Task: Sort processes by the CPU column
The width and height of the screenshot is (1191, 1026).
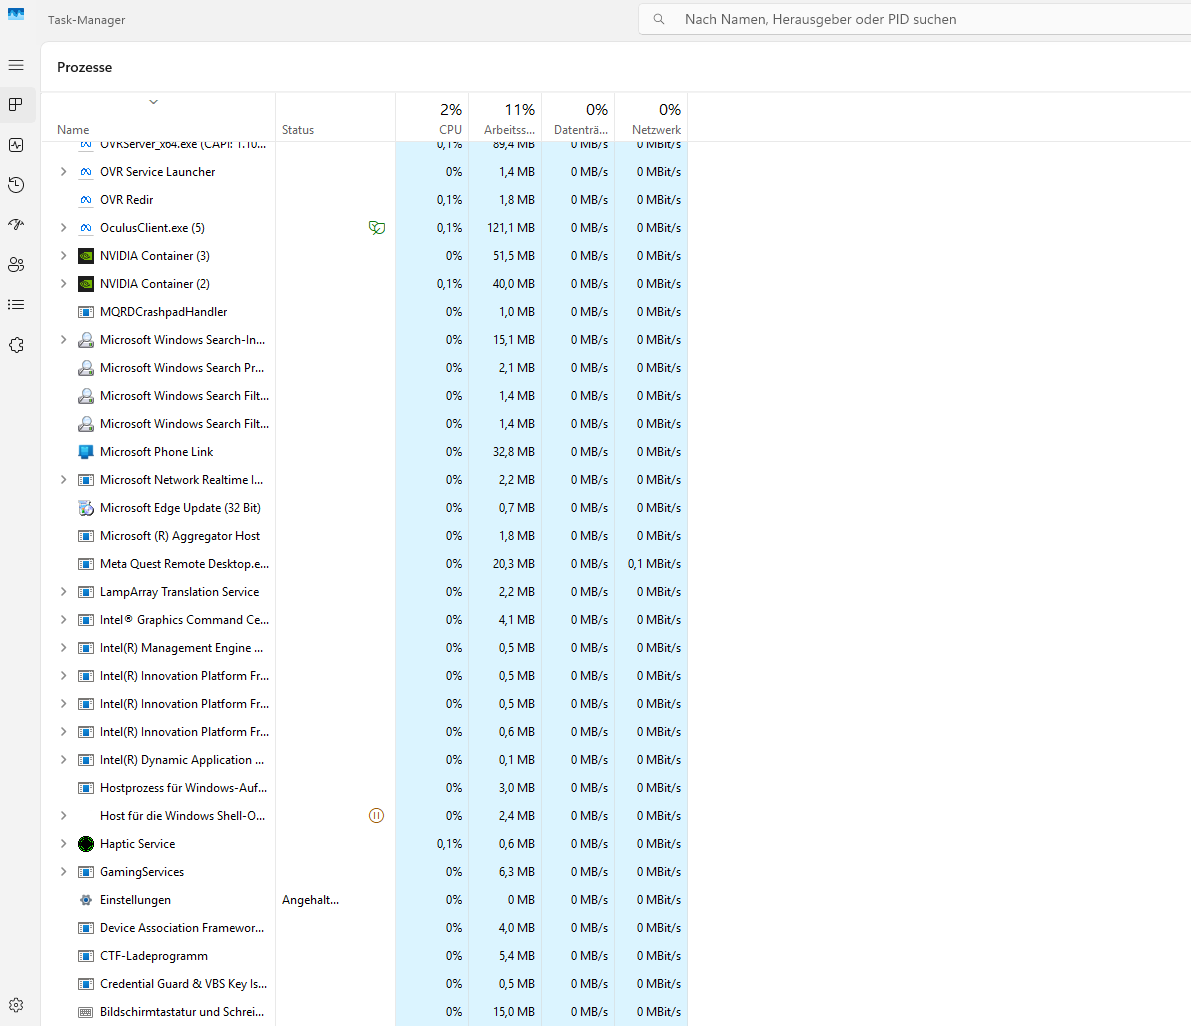Action: [432, 118]
